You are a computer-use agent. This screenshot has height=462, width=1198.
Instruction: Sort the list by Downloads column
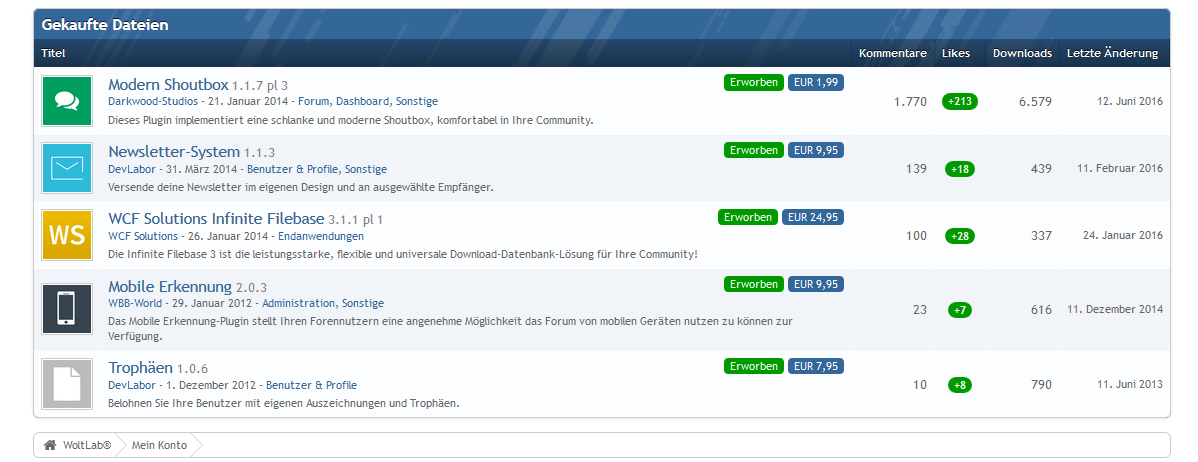(1021, 53)
